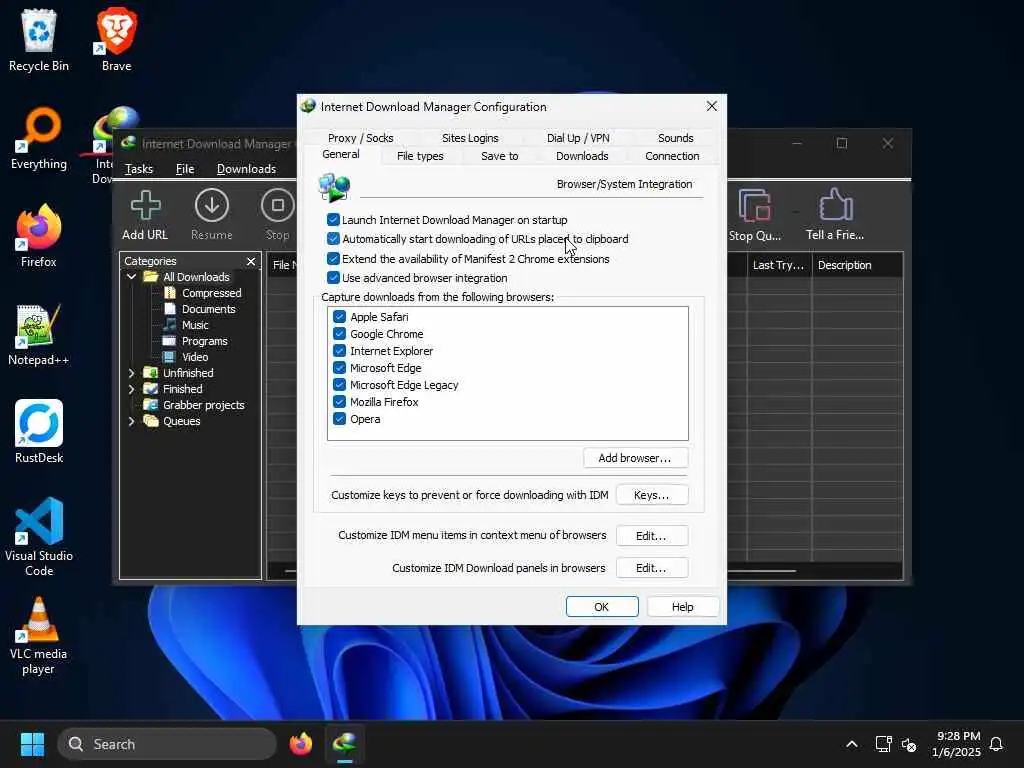Click the Tell a Friend thumbs-up icon
Image resolution: width=1024 pixels, height=768 pixels.
point(835,215)
